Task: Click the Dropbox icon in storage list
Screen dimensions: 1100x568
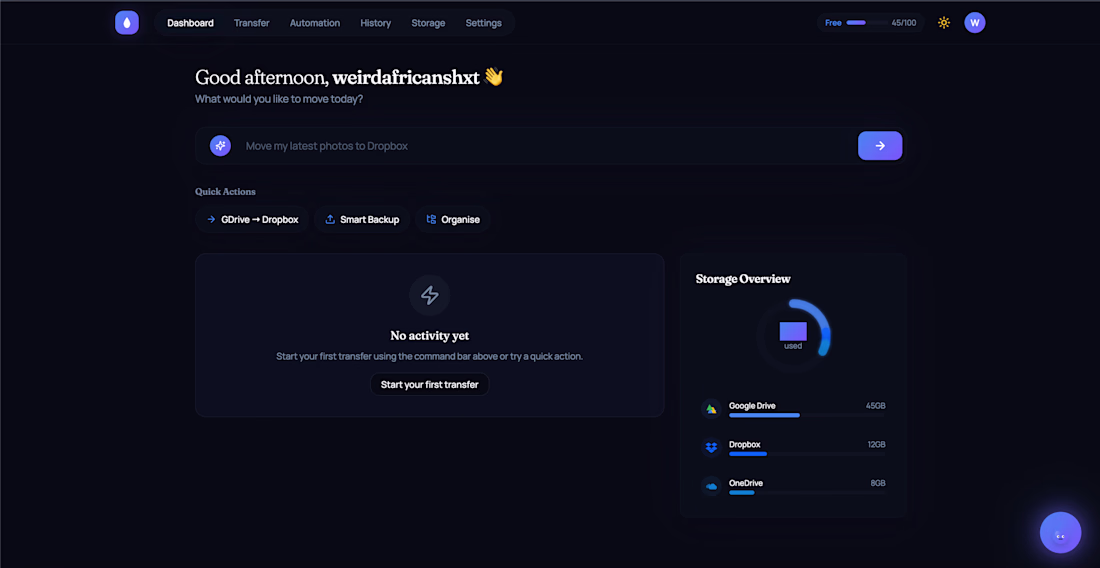Action: tap(711, 447)
